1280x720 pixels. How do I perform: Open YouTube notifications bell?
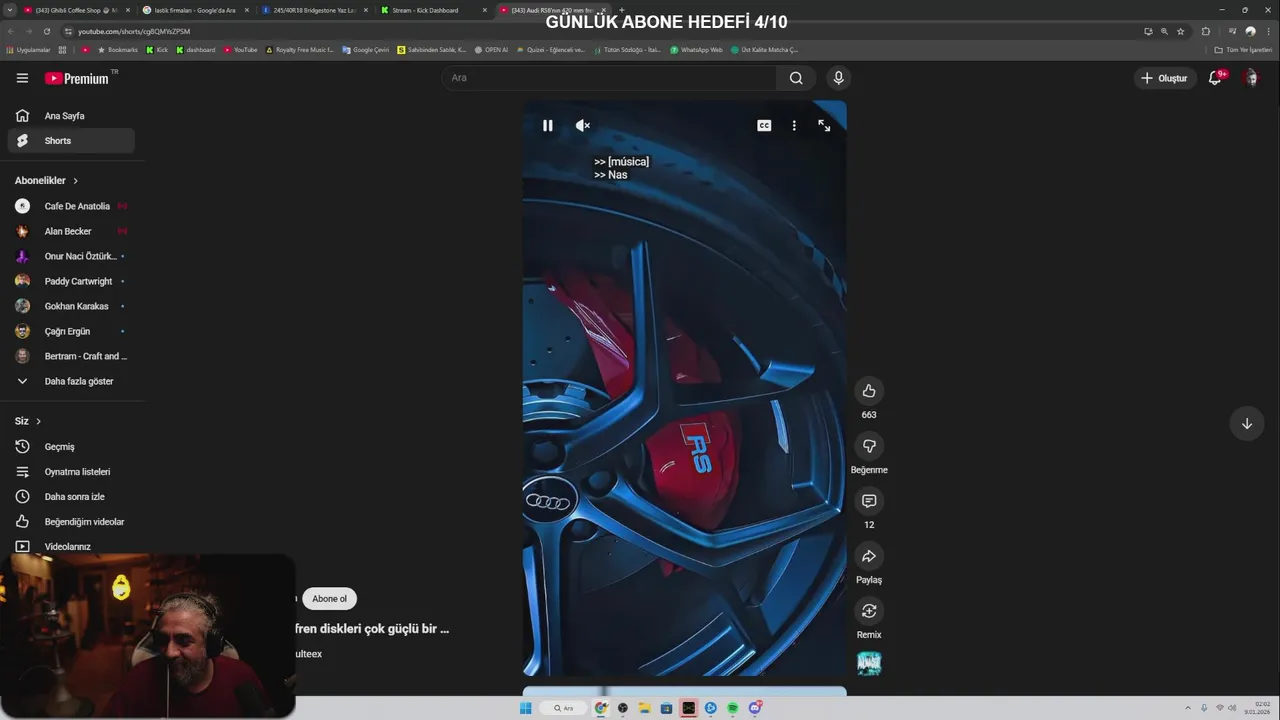click(x=1216, y=78)
